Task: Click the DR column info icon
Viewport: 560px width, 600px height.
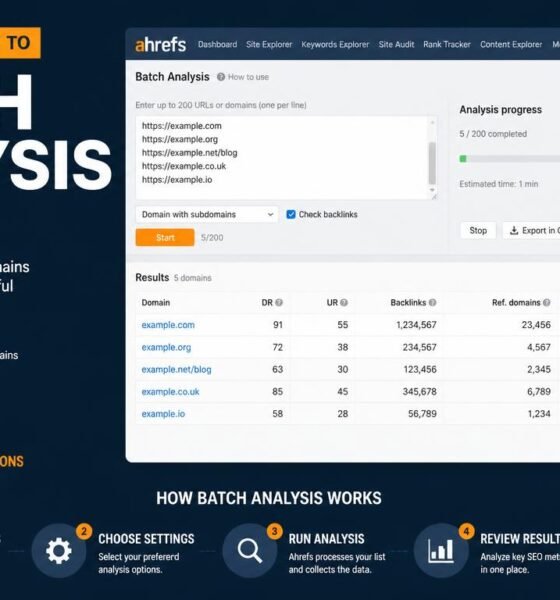Action: 279,302
